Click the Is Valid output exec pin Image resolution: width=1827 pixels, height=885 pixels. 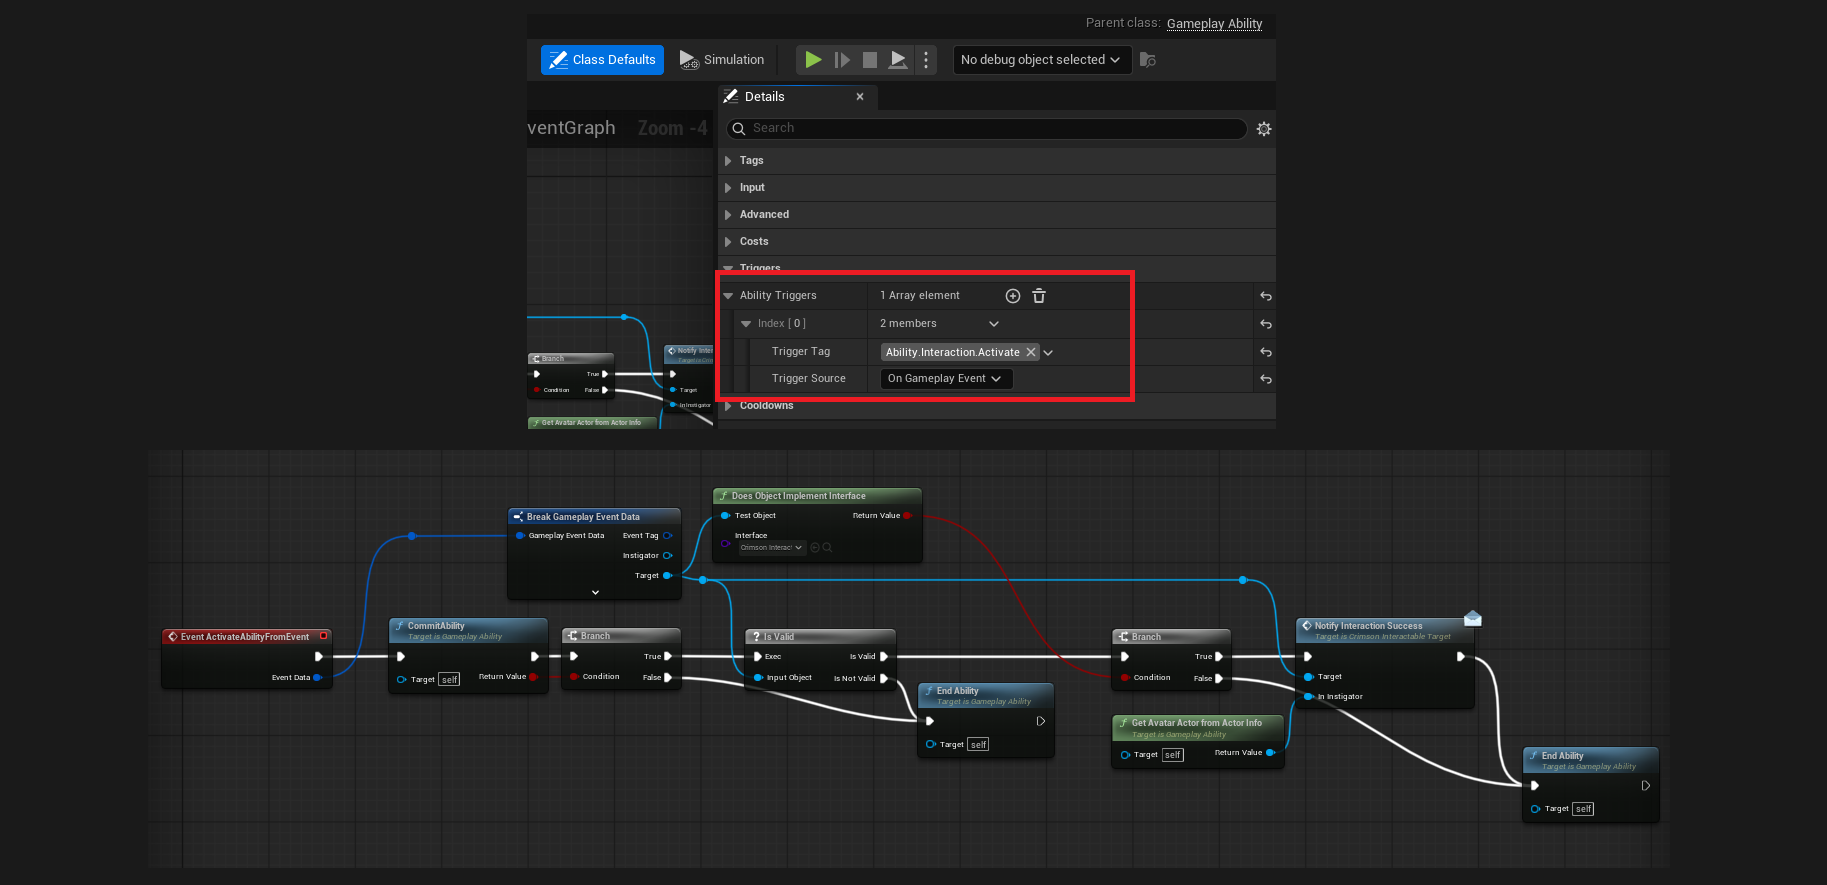(x=884, y=657)
